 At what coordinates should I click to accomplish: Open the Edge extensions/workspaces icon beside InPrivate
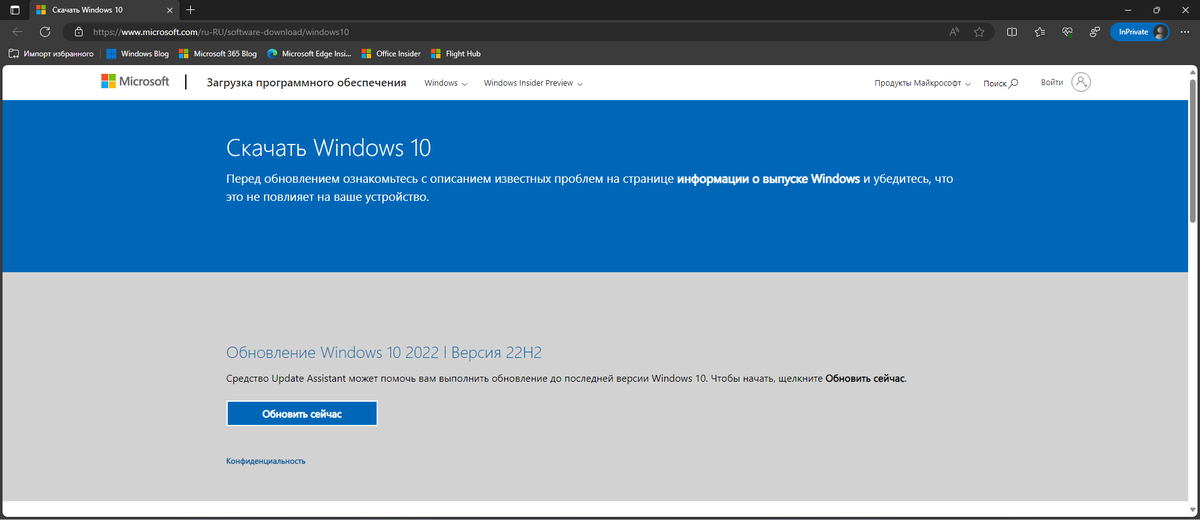(1095, 32)
